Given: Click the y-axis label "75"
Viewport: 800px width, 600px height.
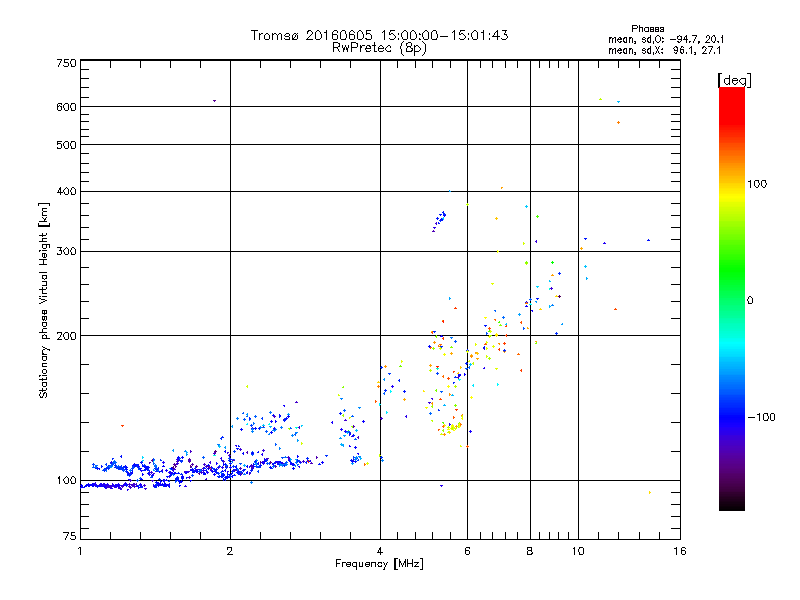Looking at the screenshot, I should coord(70,536).
